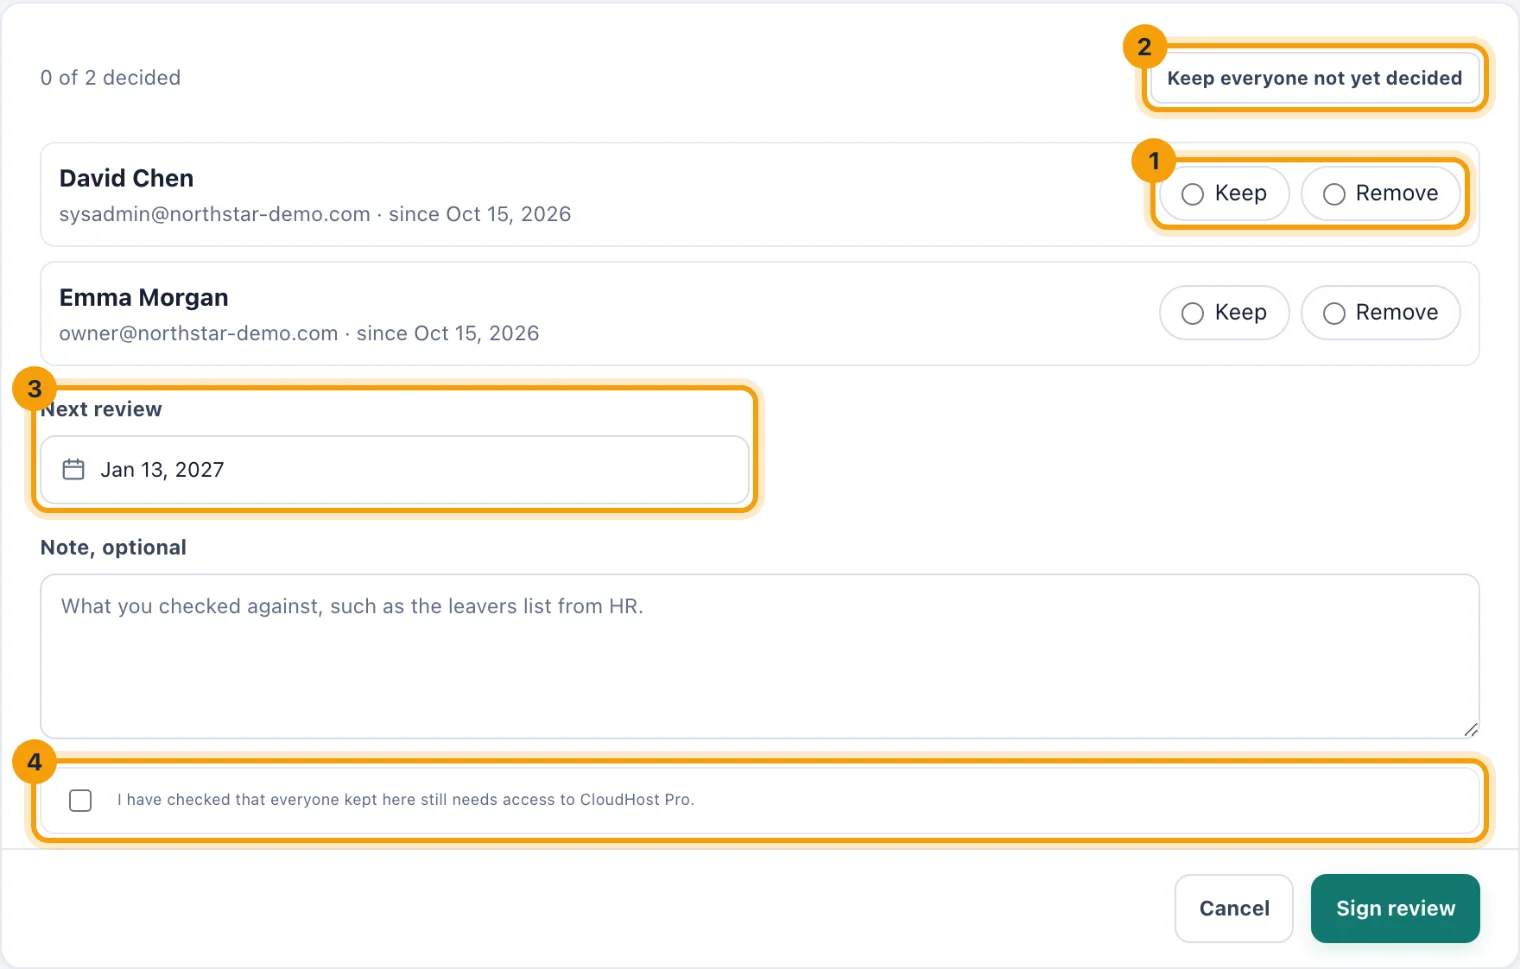
Task: Click the note area resize handle
Action: 1470,729
